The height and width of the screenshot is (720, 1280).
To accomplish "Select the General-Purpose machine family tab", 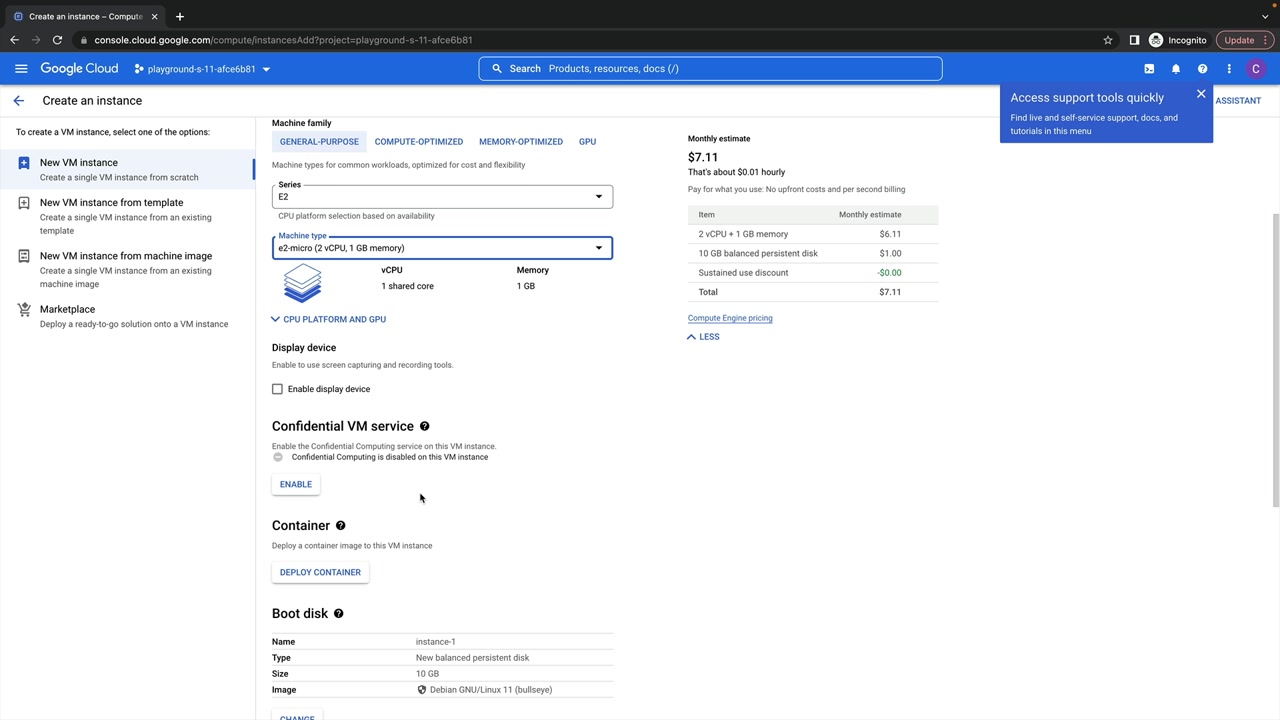I will pyautogui.click(x=319, y=142).
